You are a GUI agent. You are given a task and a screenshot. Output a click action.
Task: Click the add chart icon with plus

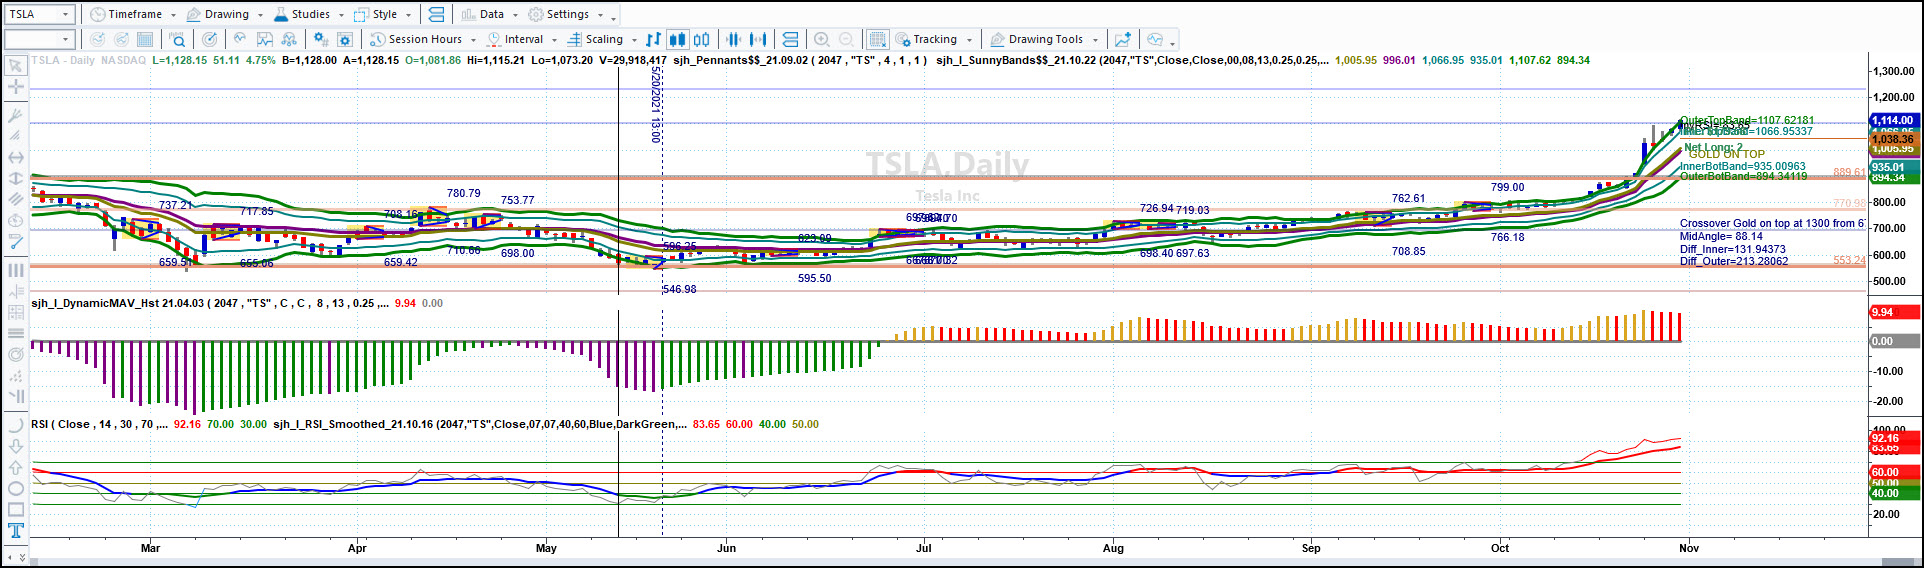point(1123,39)
